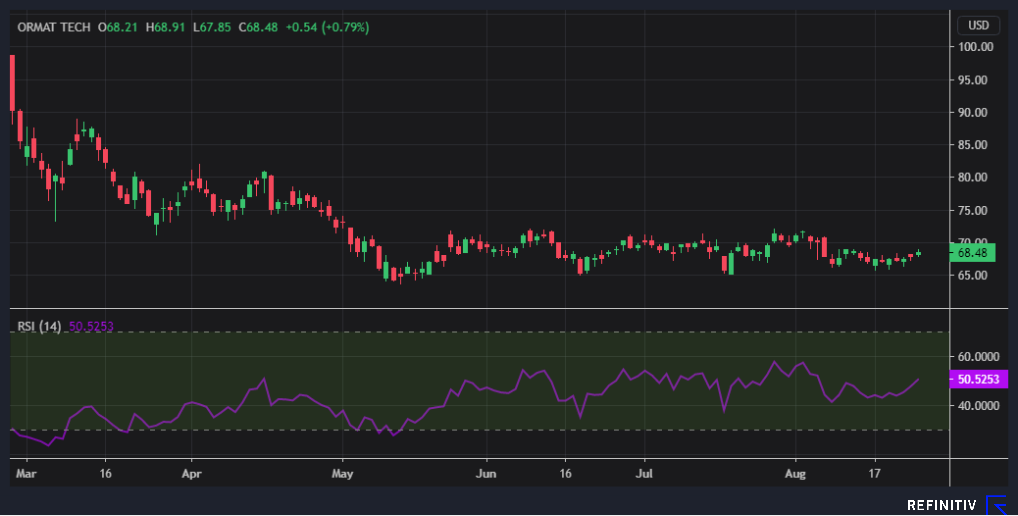Click the Jul label on time axis
The height and width of the screenshot is (516, 1018).
click(644, 474)
